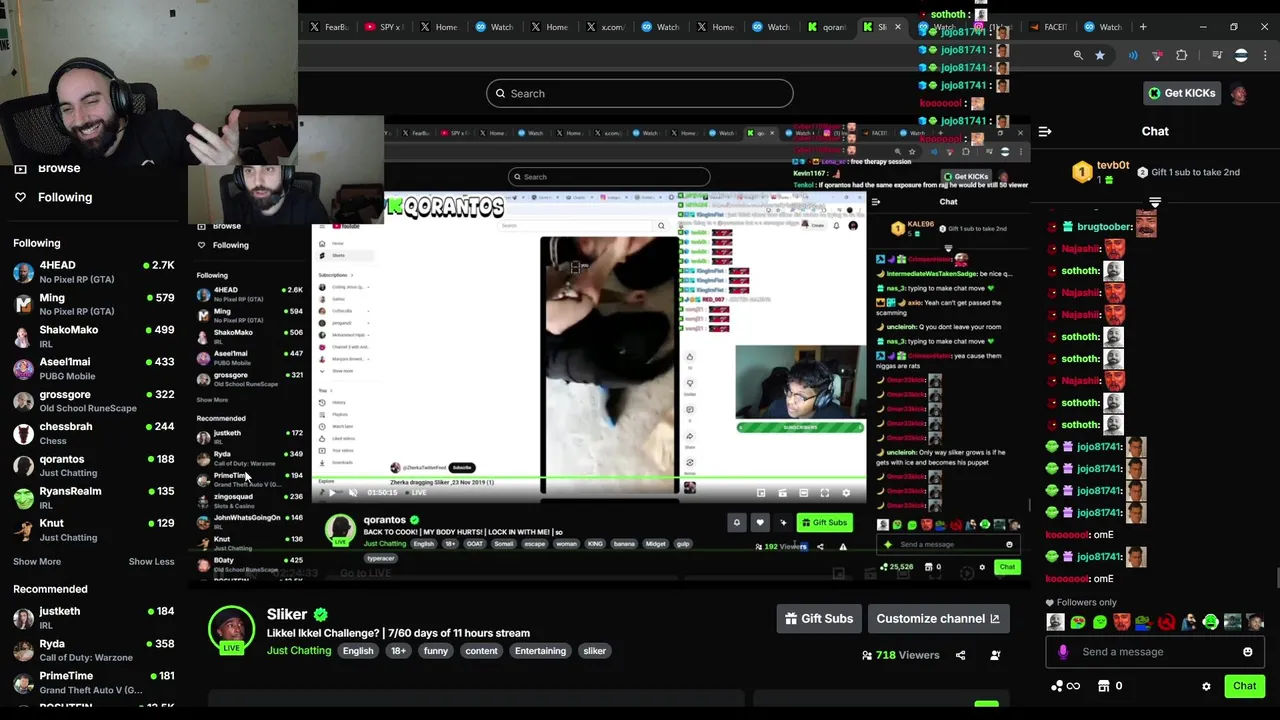
Task: Click the 718 Viewers count
Action: pos(901,655)
